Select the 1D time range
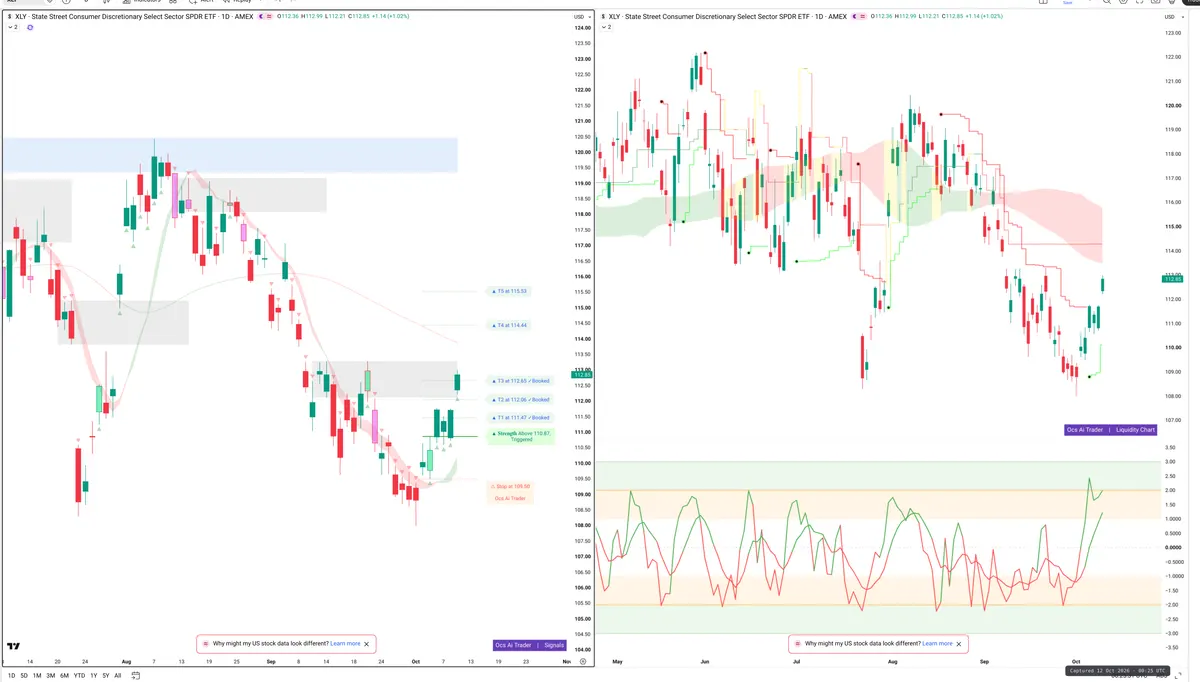 11,676
